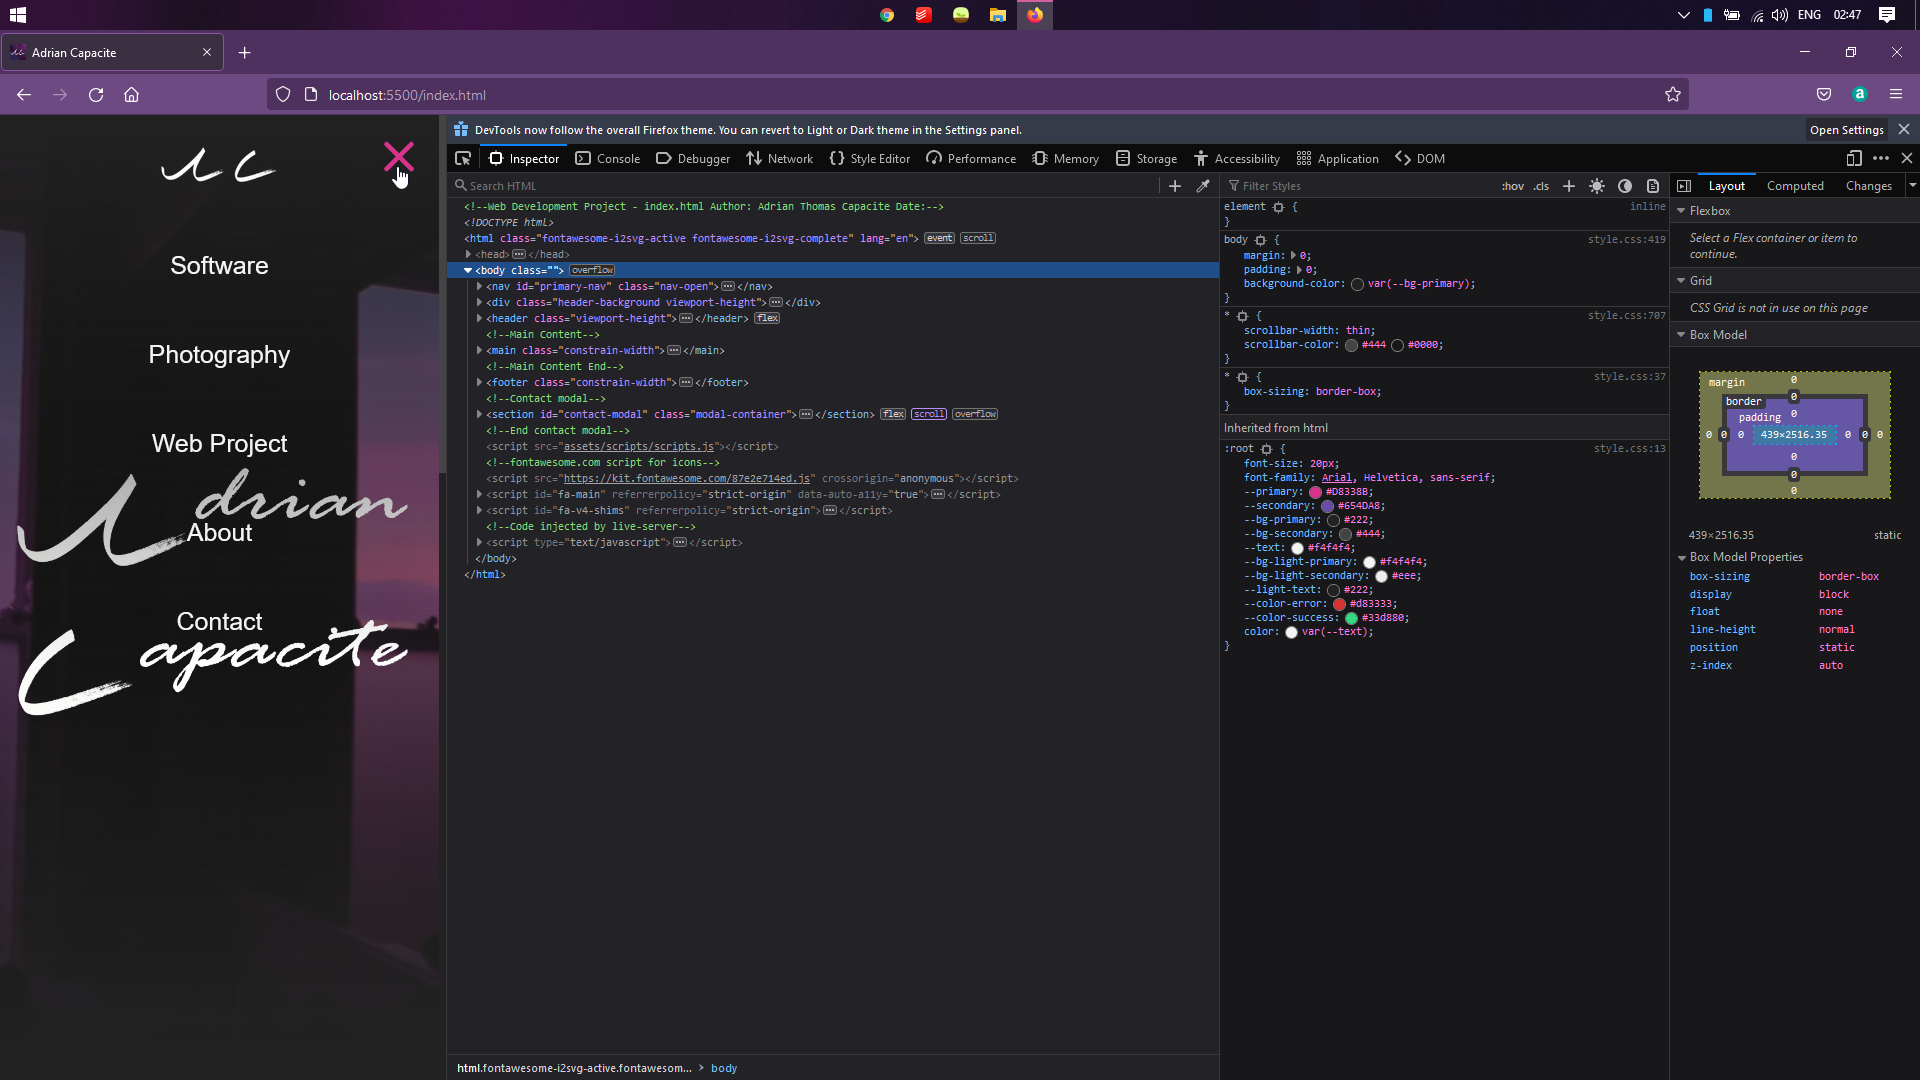Toggle the three-pane inspector layout icon
Image resolution: width=1920 pixels, height=1080 pixels.
(x=1684, y=186)
